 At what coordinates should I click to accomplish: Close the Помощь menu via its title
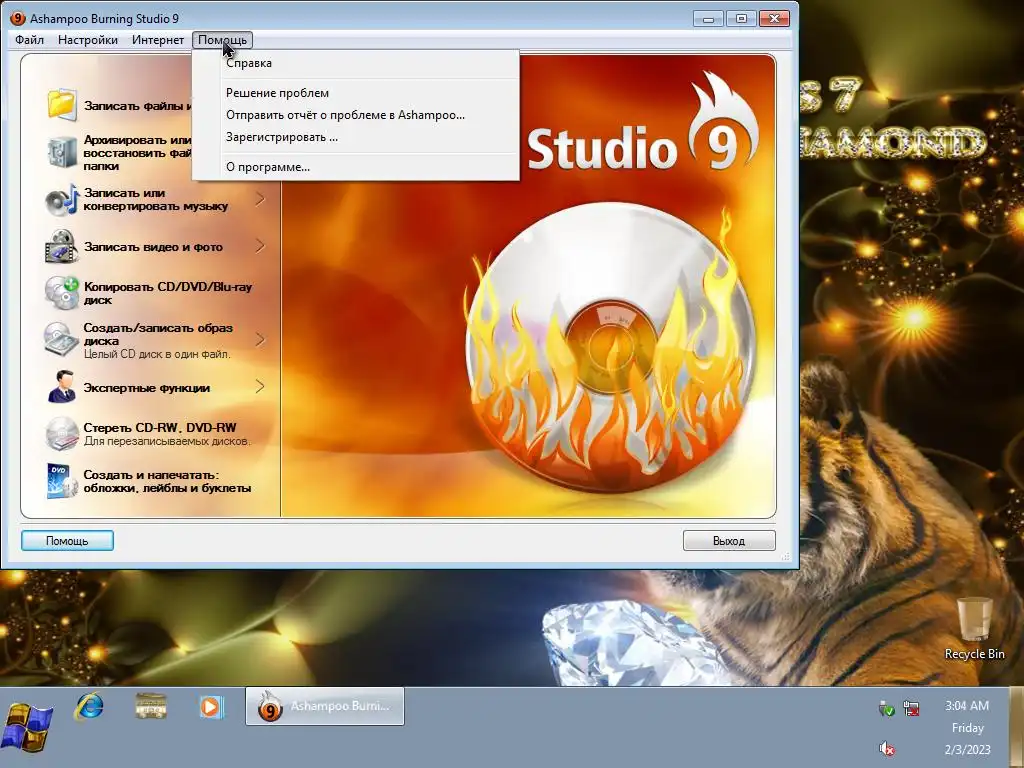pos(222,40)
